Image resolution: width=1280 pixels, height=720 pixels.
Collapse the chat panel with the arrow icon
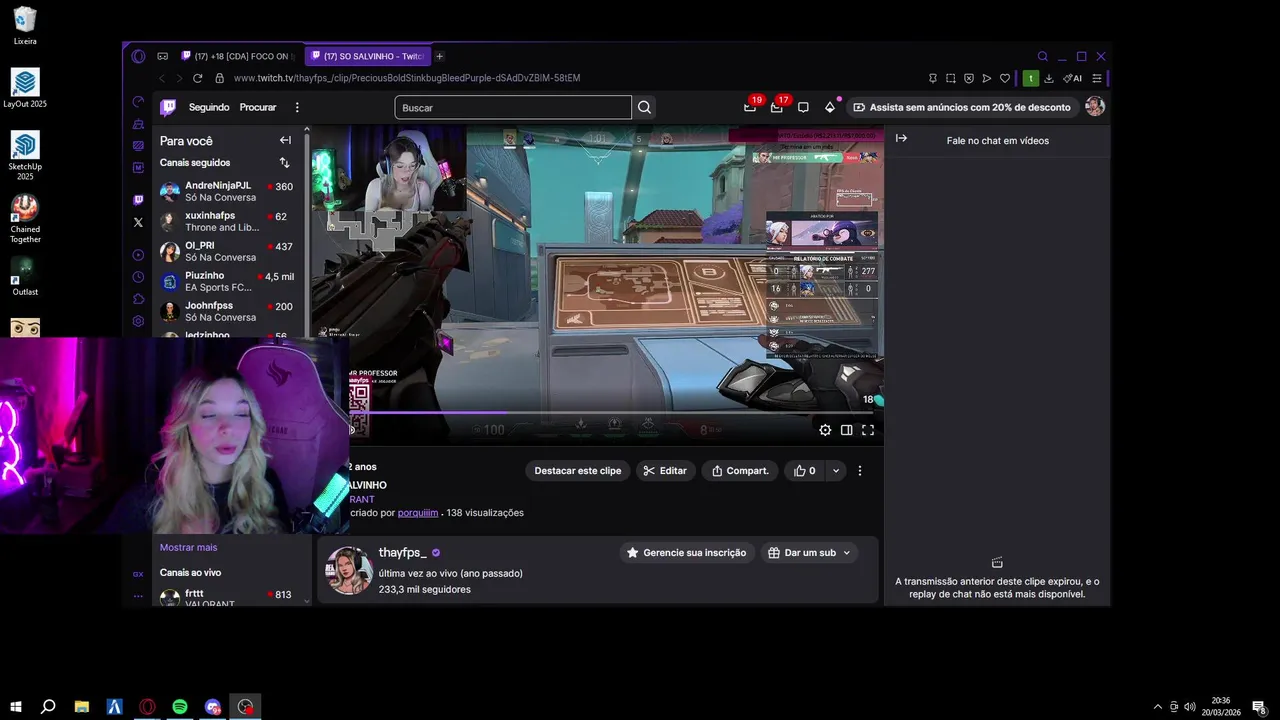coord(901,138)
